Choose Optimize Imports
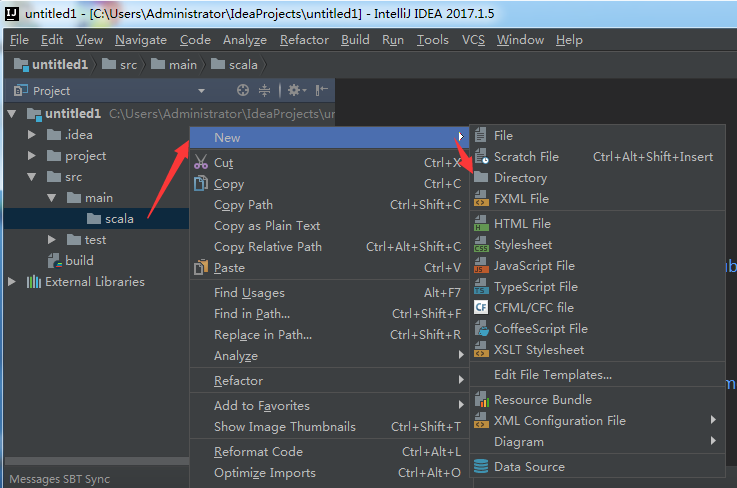 coord(329,472)
